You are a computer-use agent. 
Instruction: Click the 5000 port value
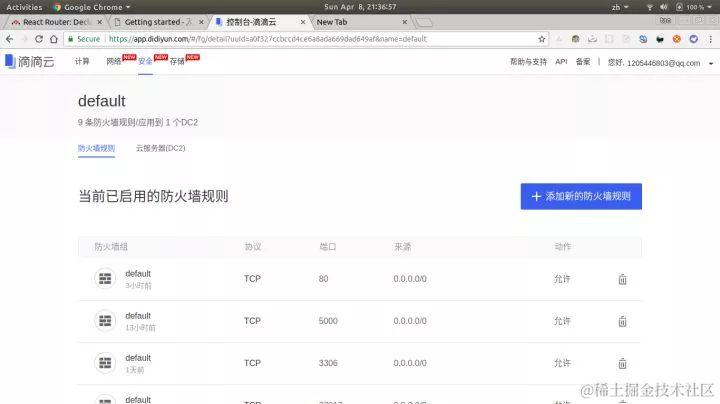tap(328, 321)
